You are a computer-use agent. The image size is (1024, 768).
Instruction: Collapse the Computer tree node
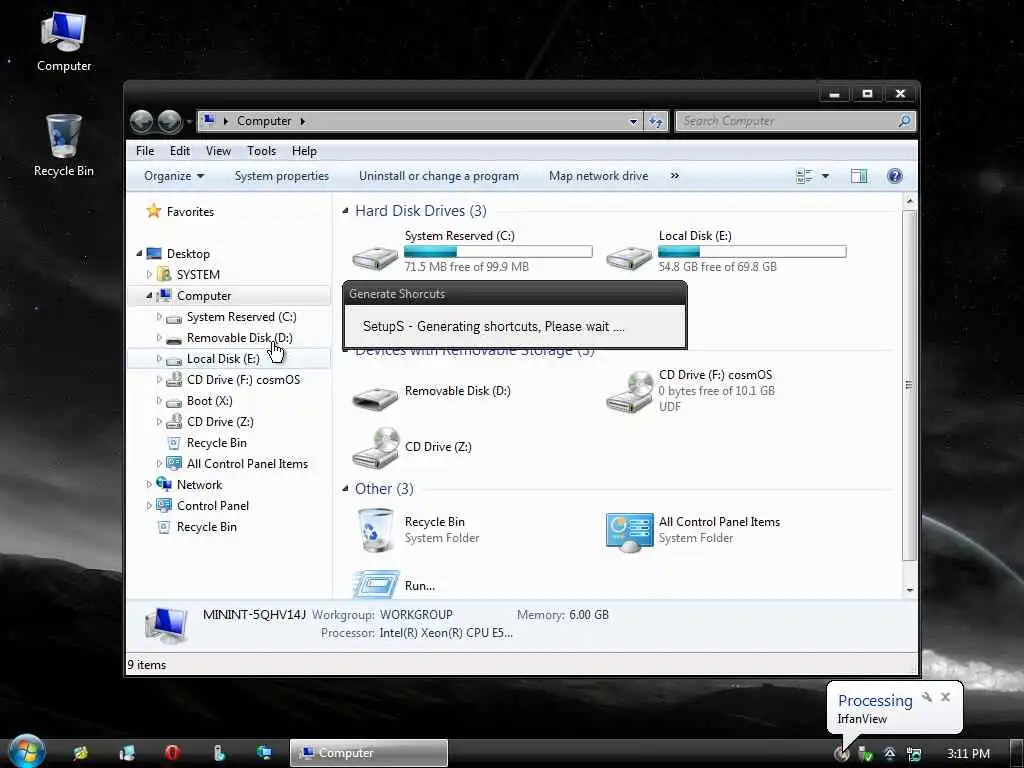(x=149, y=296)
